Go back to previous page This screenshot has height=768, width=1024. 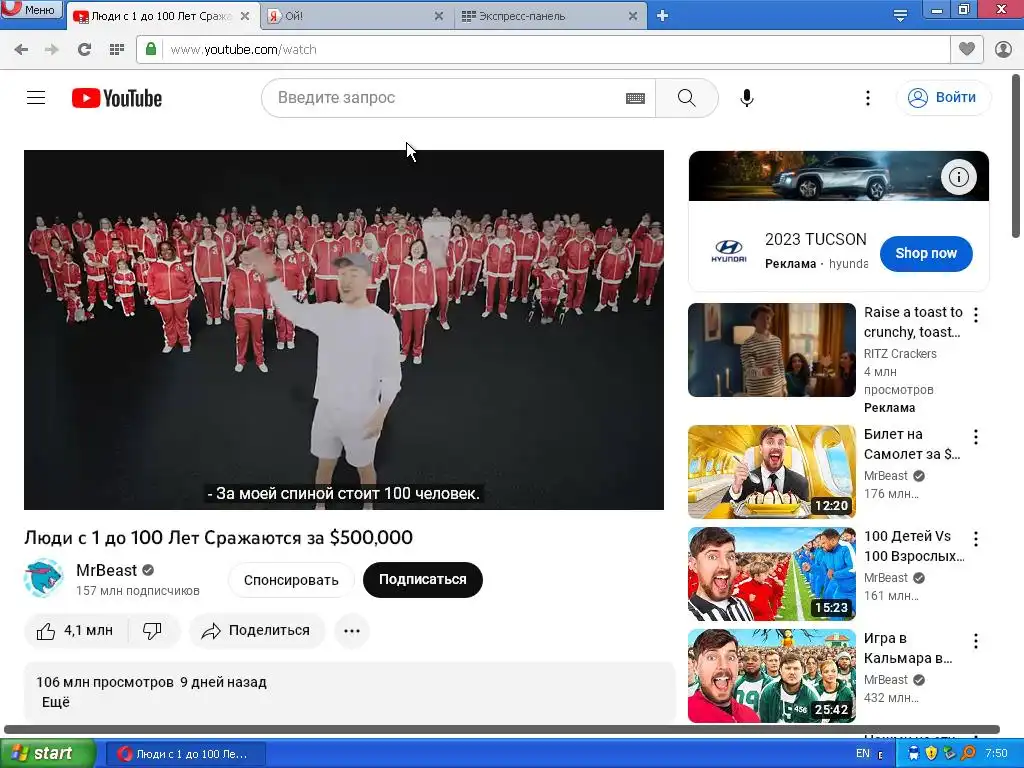click(x=21, y=50)
